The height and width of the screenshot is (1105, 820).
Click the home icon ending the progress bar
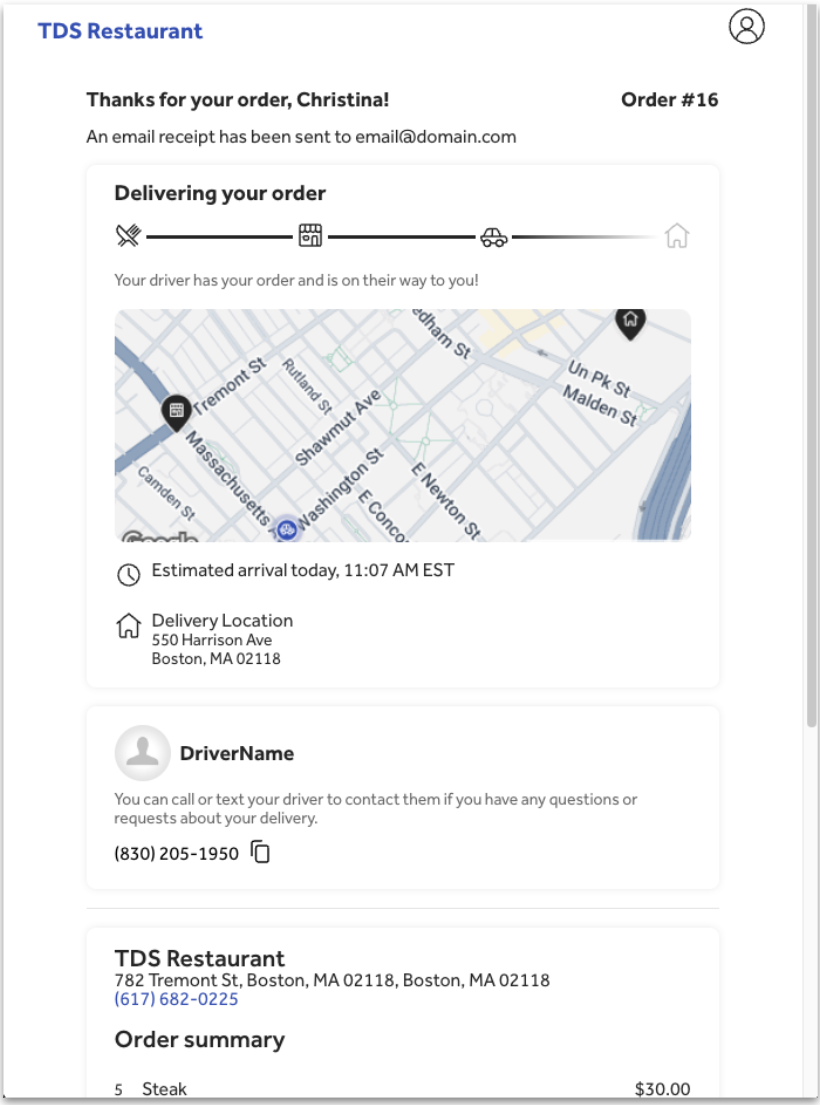[x=679, y=238]
